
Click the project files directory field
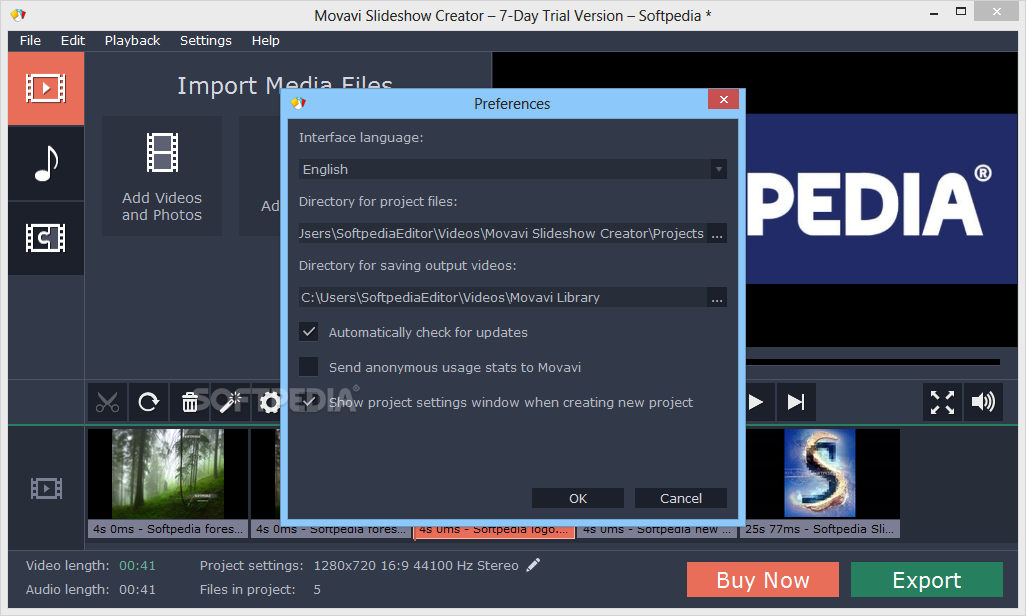[503, 234]
